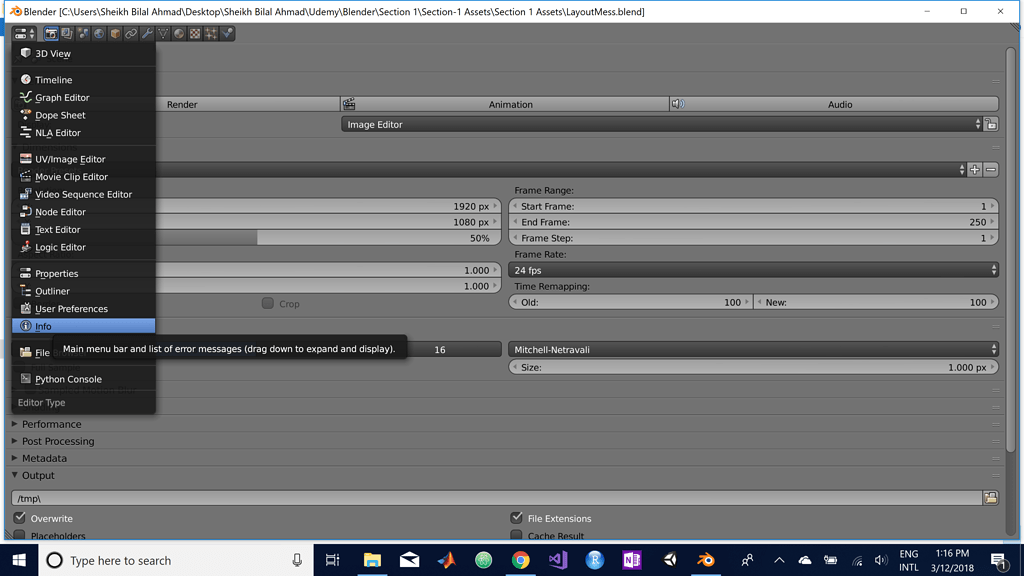Switch to Node Editor
Screen dimensions: 1024x576
pos(84,212)
